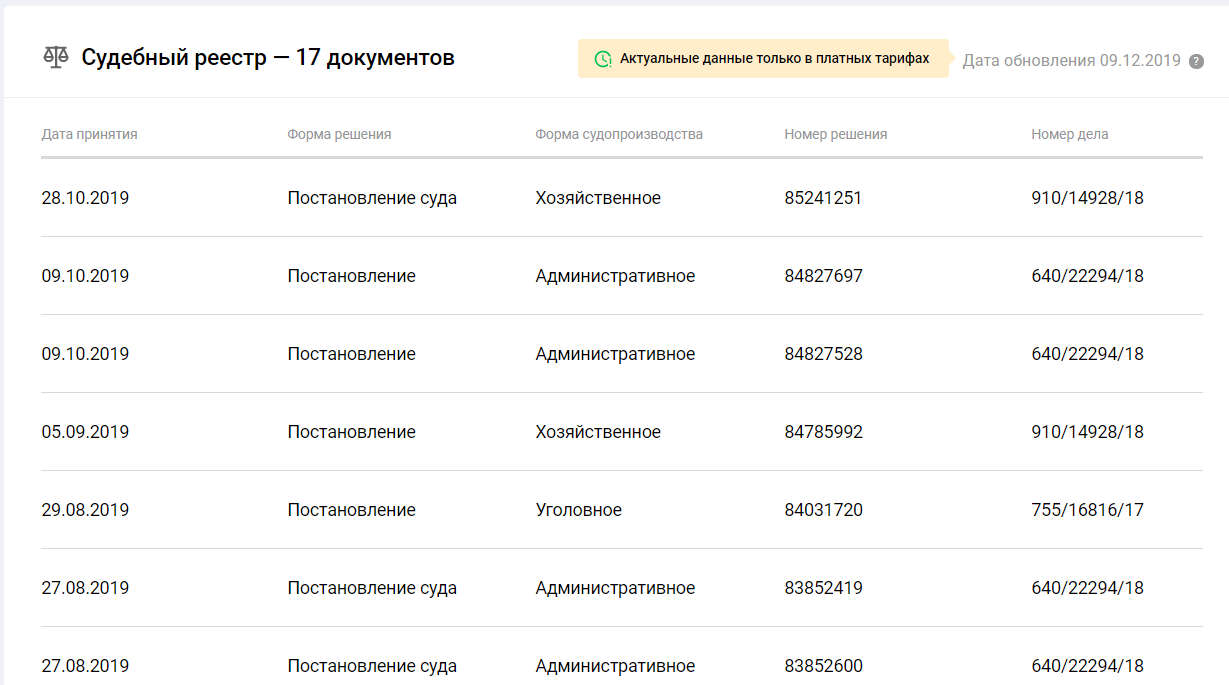1229x685 pixels.
Task: Open decision number 84785992
Action: pyautogui.click(x=823, y=432)
